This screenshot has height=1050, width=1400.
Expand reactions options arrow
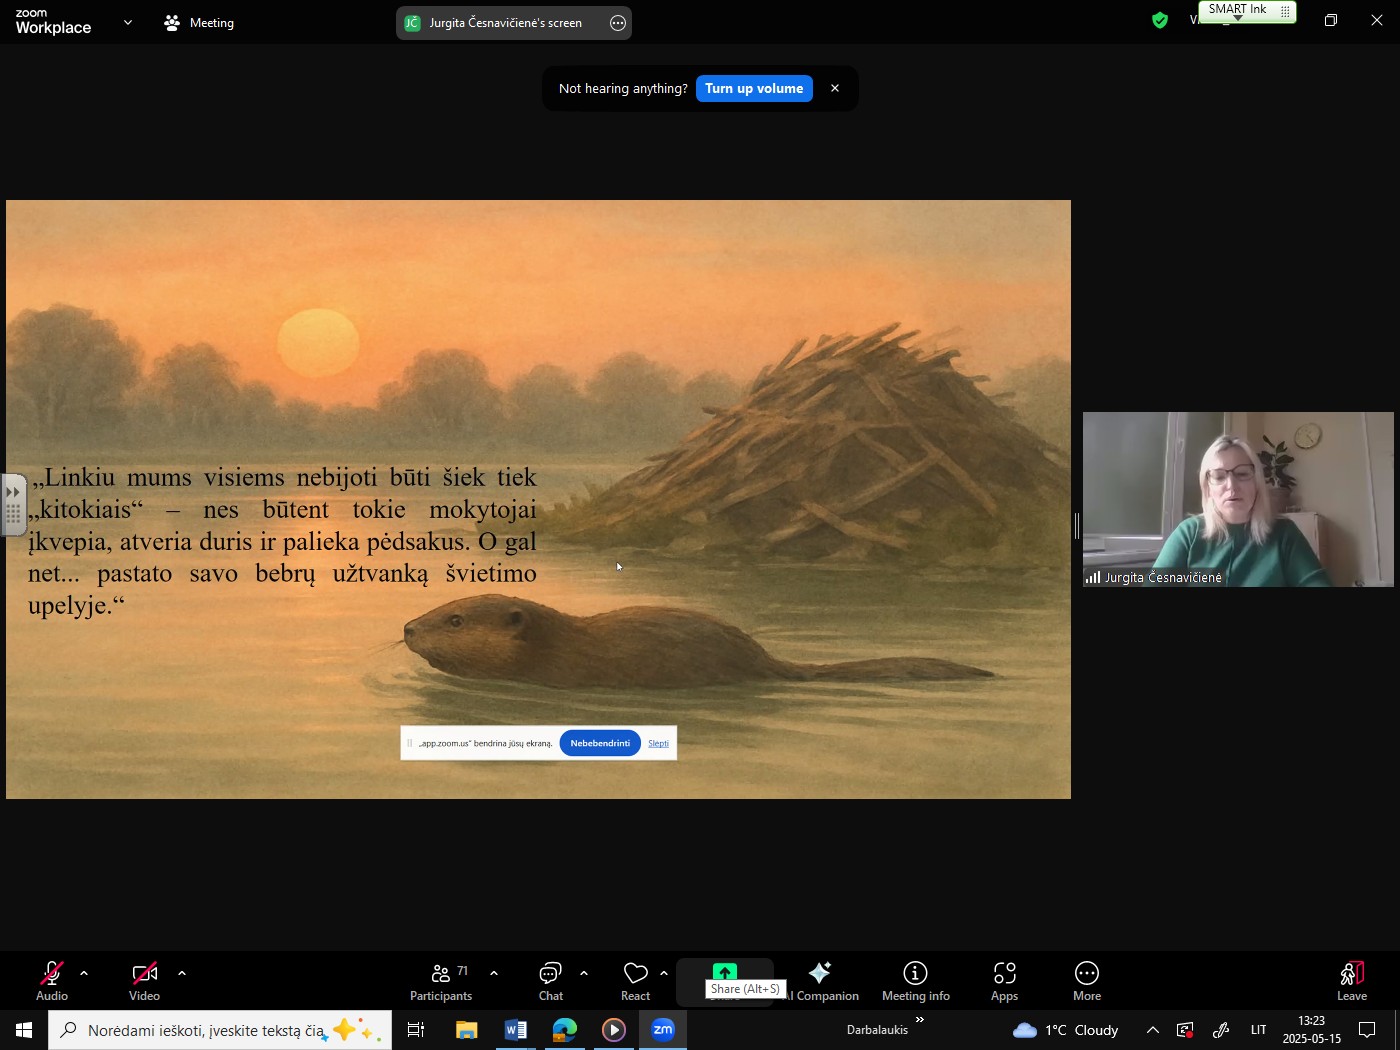pyautogui.click(x=664, y=973)
